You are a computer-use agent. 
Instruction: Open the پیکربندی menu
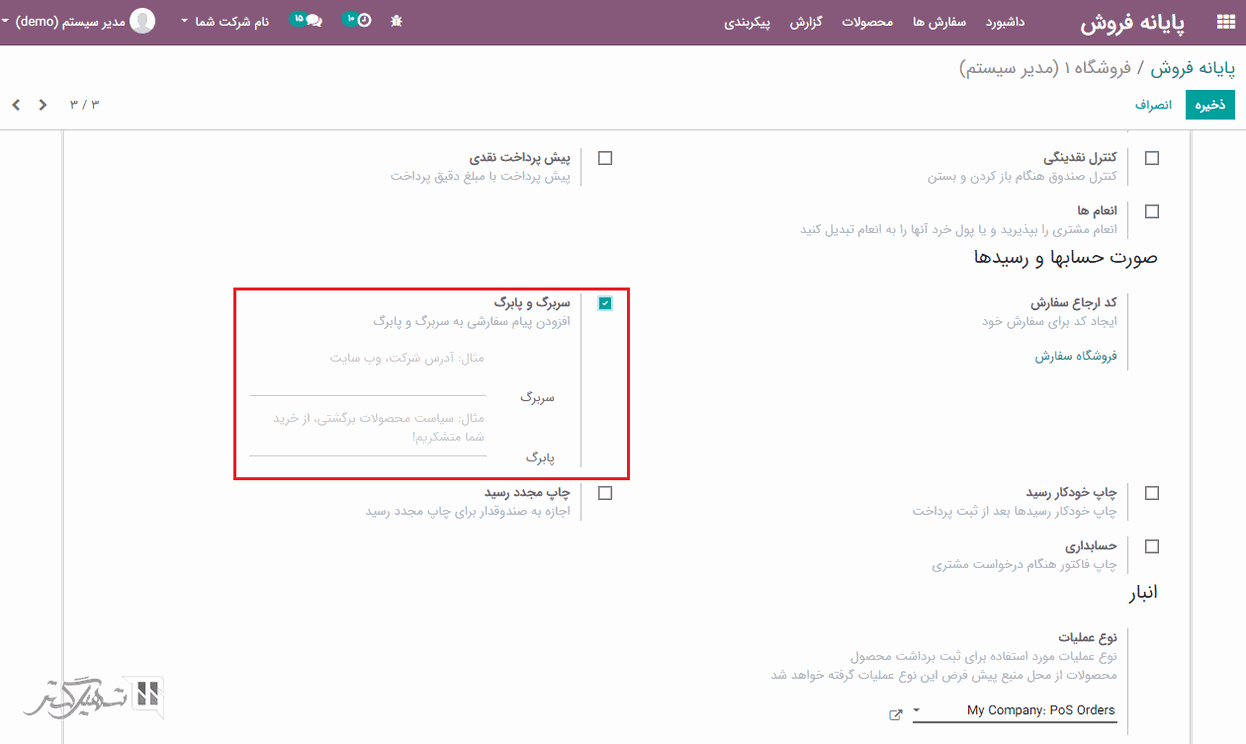click(x=747, y=22)
